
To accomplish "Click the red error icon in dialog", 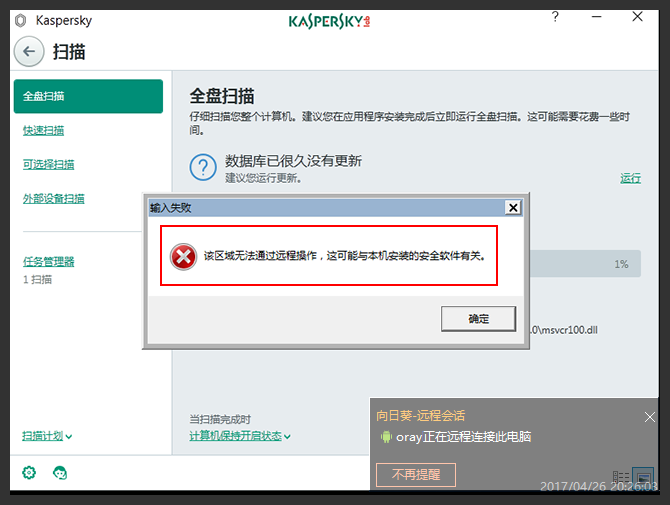I will [183, 257].
